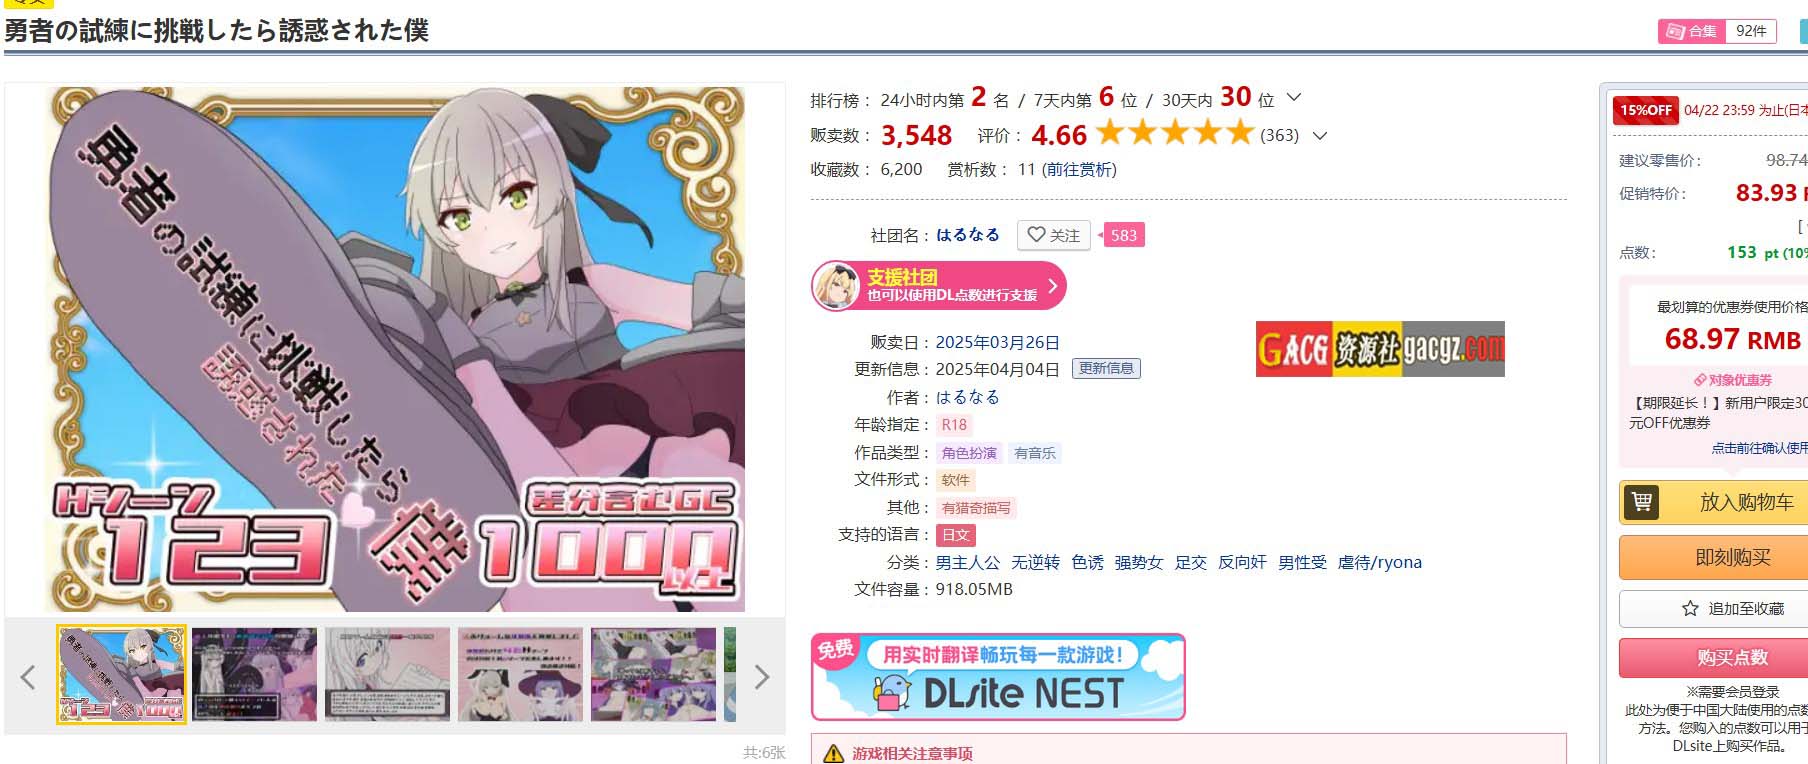The image size is (1808, 764).
Task: Show next thumbnails with right arrow
Action: (761, 677)
